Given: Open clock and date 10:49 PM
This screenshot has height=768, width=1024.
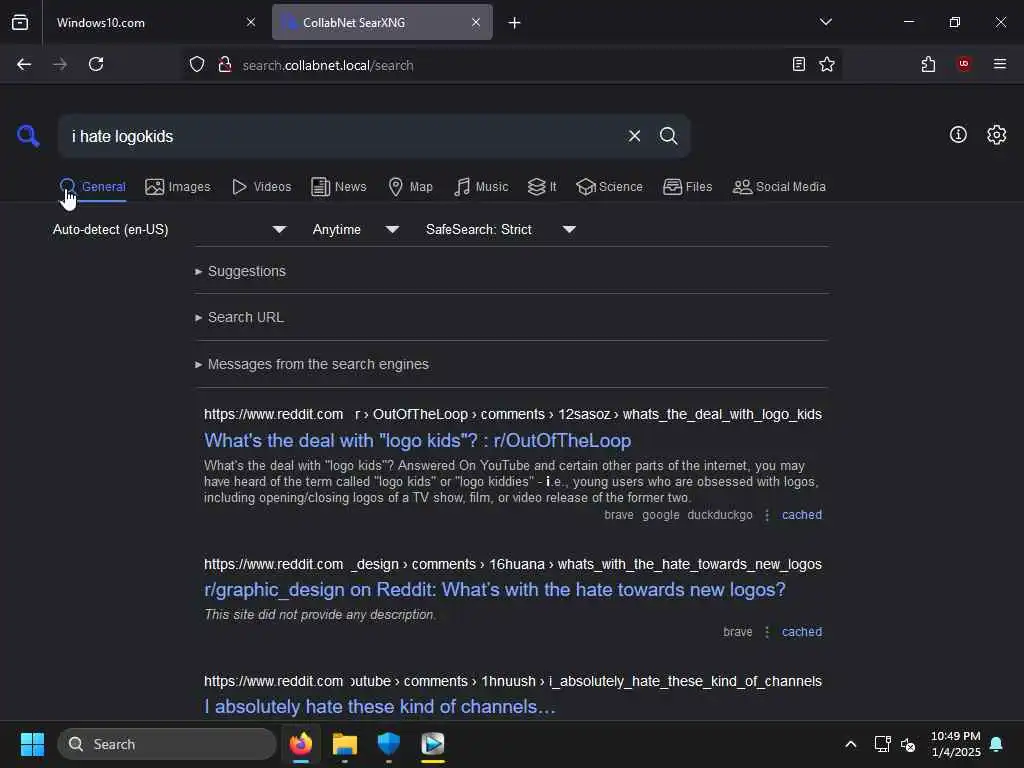Looking at the screenshot, I should 955,744.
